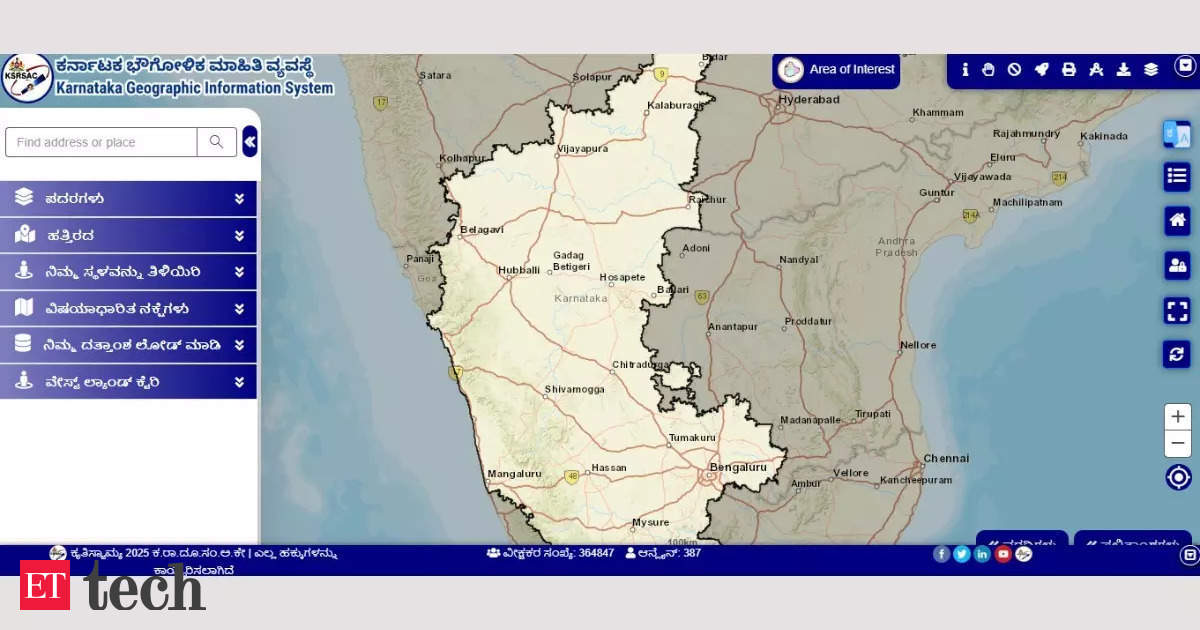Image resolution: width=1200 pixels, height=630 pixels.
Task: Click the download icon in top toolbar
Action: (1123, 70)
